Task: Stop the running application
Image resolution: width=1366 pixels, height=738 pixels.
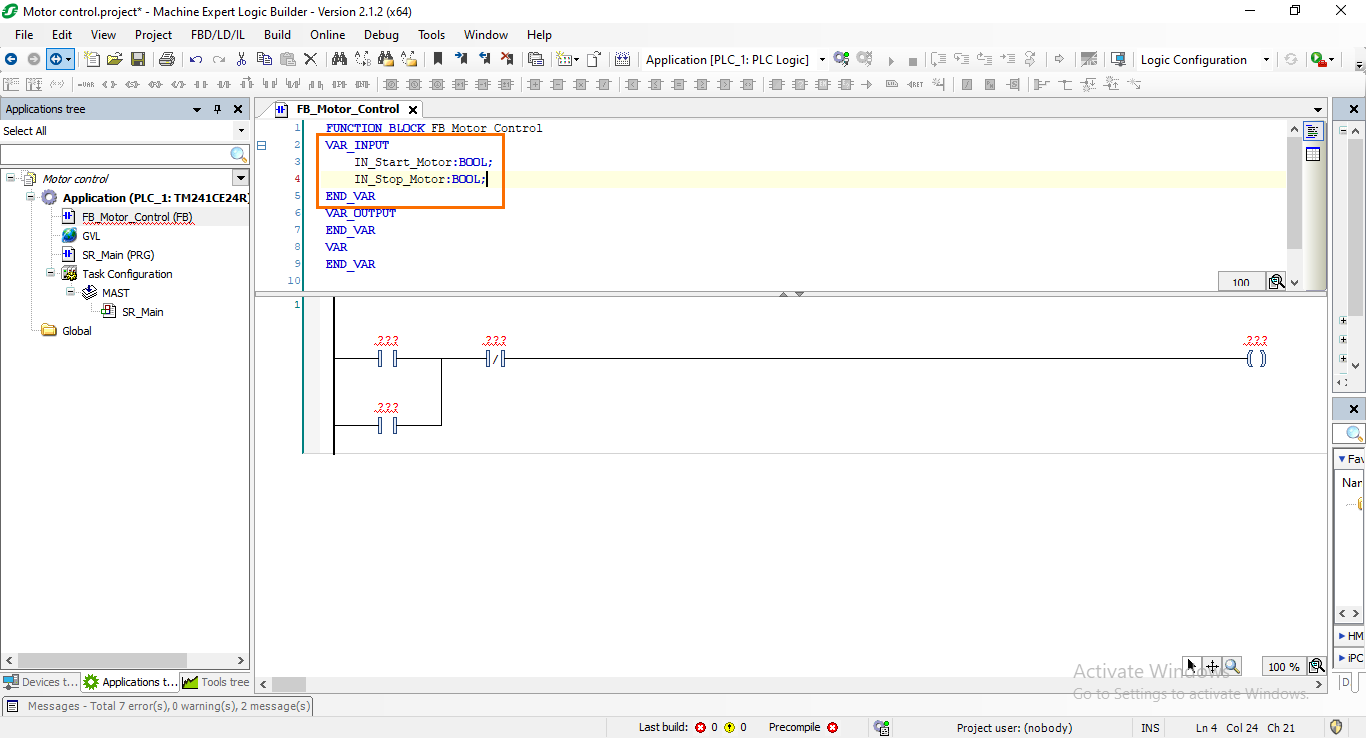Action: coord(912,59)
